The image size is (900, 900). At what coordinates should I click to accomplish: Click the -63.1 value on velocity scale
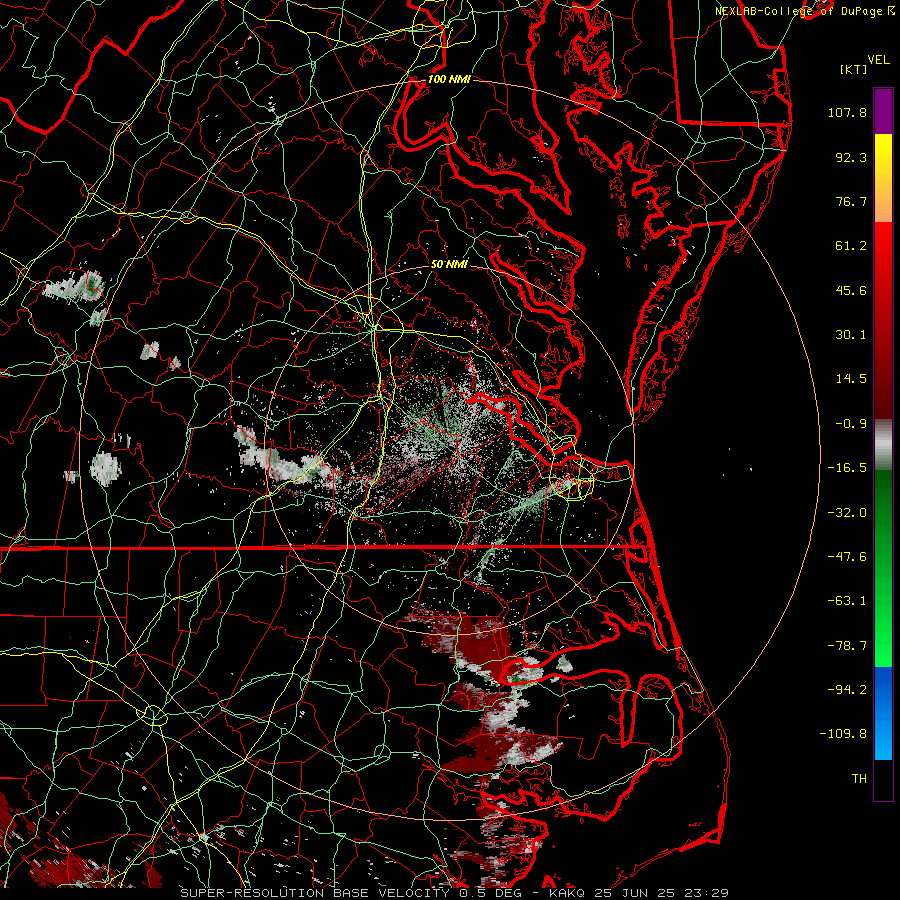[847, 601]
